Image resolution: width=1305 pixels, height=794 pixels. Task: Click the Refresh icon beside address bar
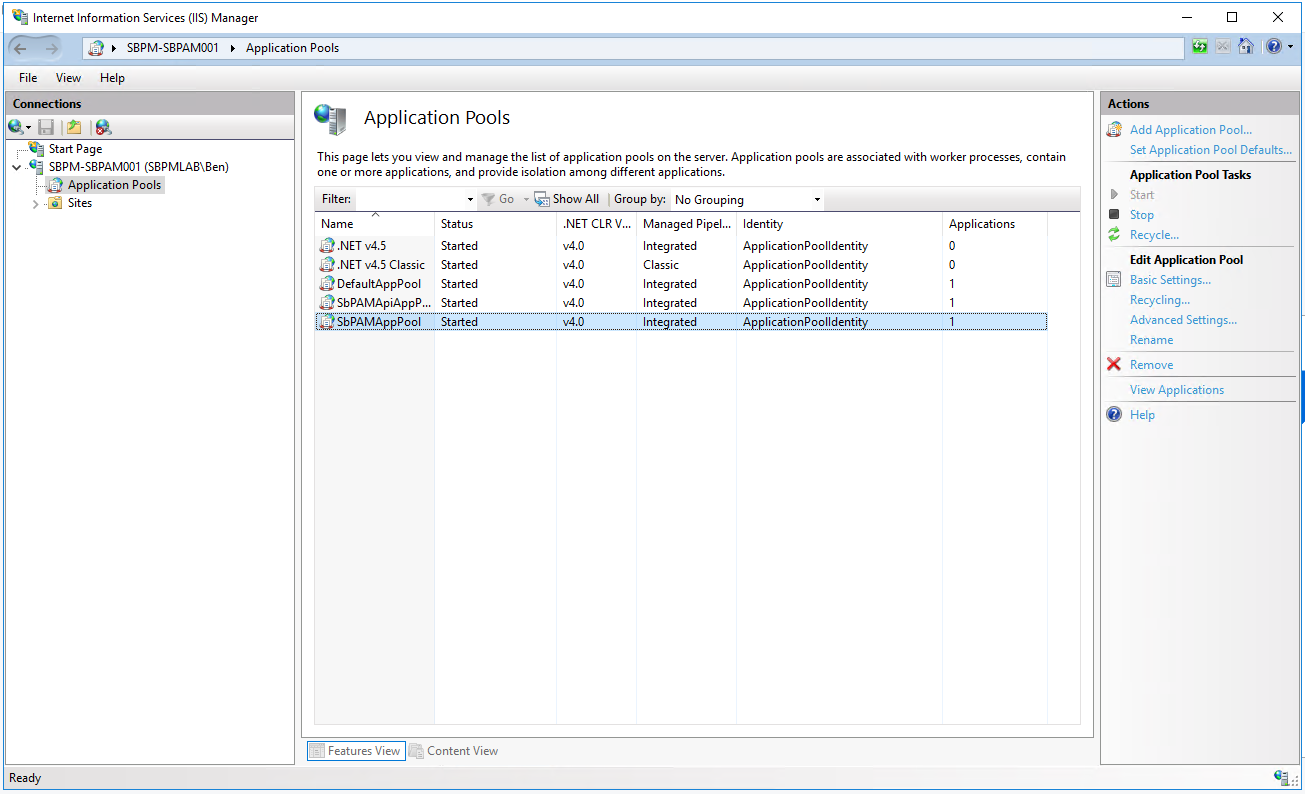[x=1199, y=47]
